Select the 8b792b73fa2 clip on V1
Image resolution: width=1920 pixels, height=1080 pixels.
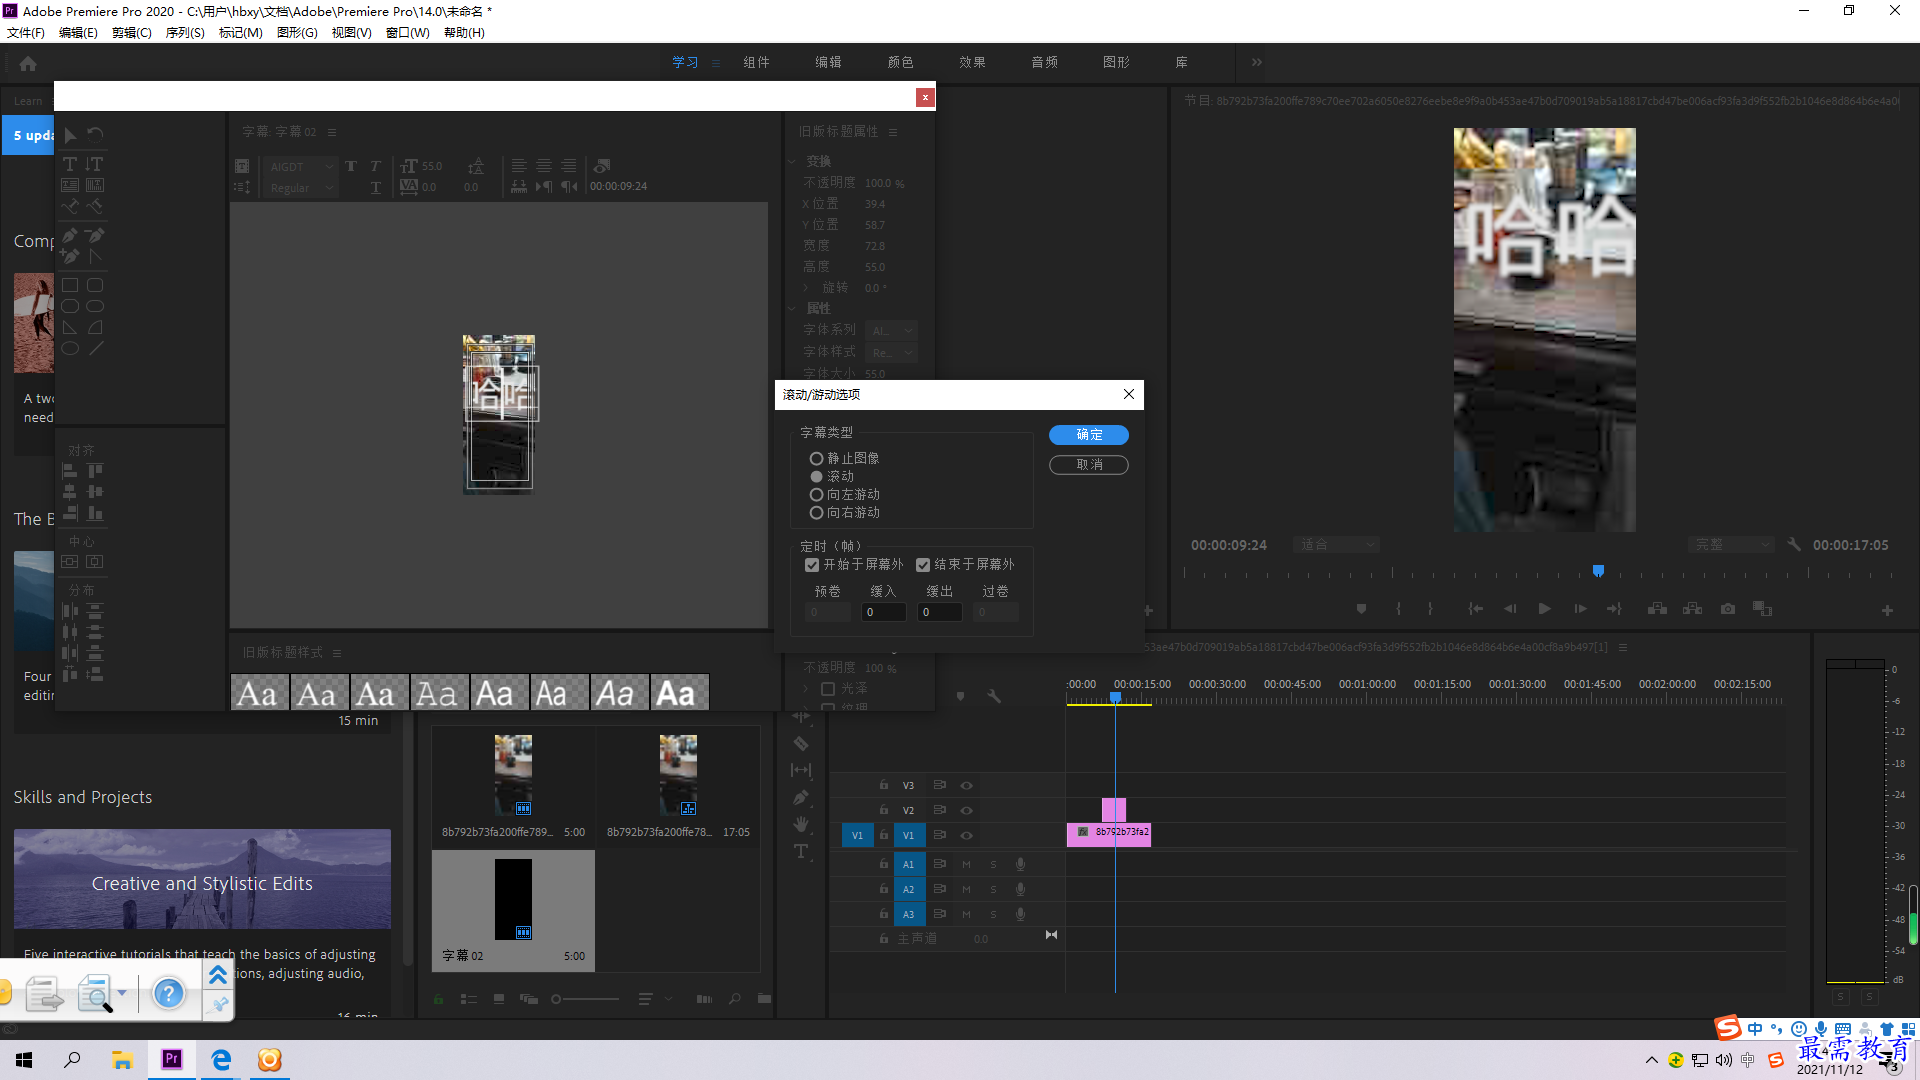pyautogui.click(x=1109, y=835)
